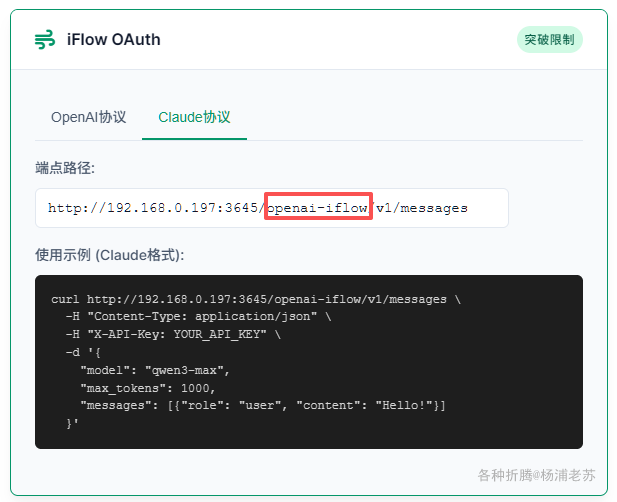
Task: Click the "max_tokens": 1000 line
Action: (x=148, y=388)
